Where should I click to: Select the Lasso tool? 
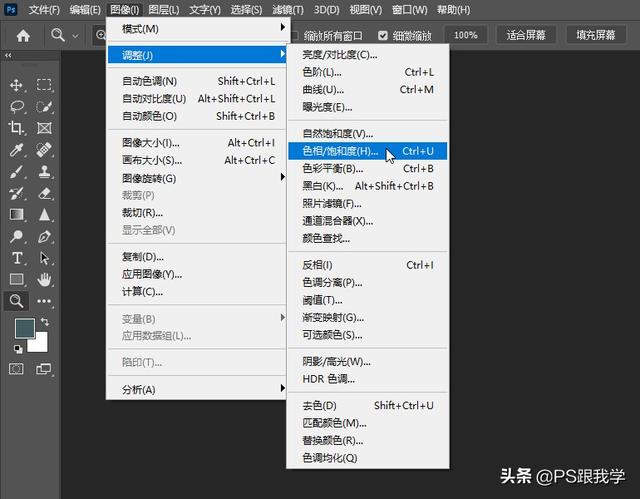click(17, 107)
